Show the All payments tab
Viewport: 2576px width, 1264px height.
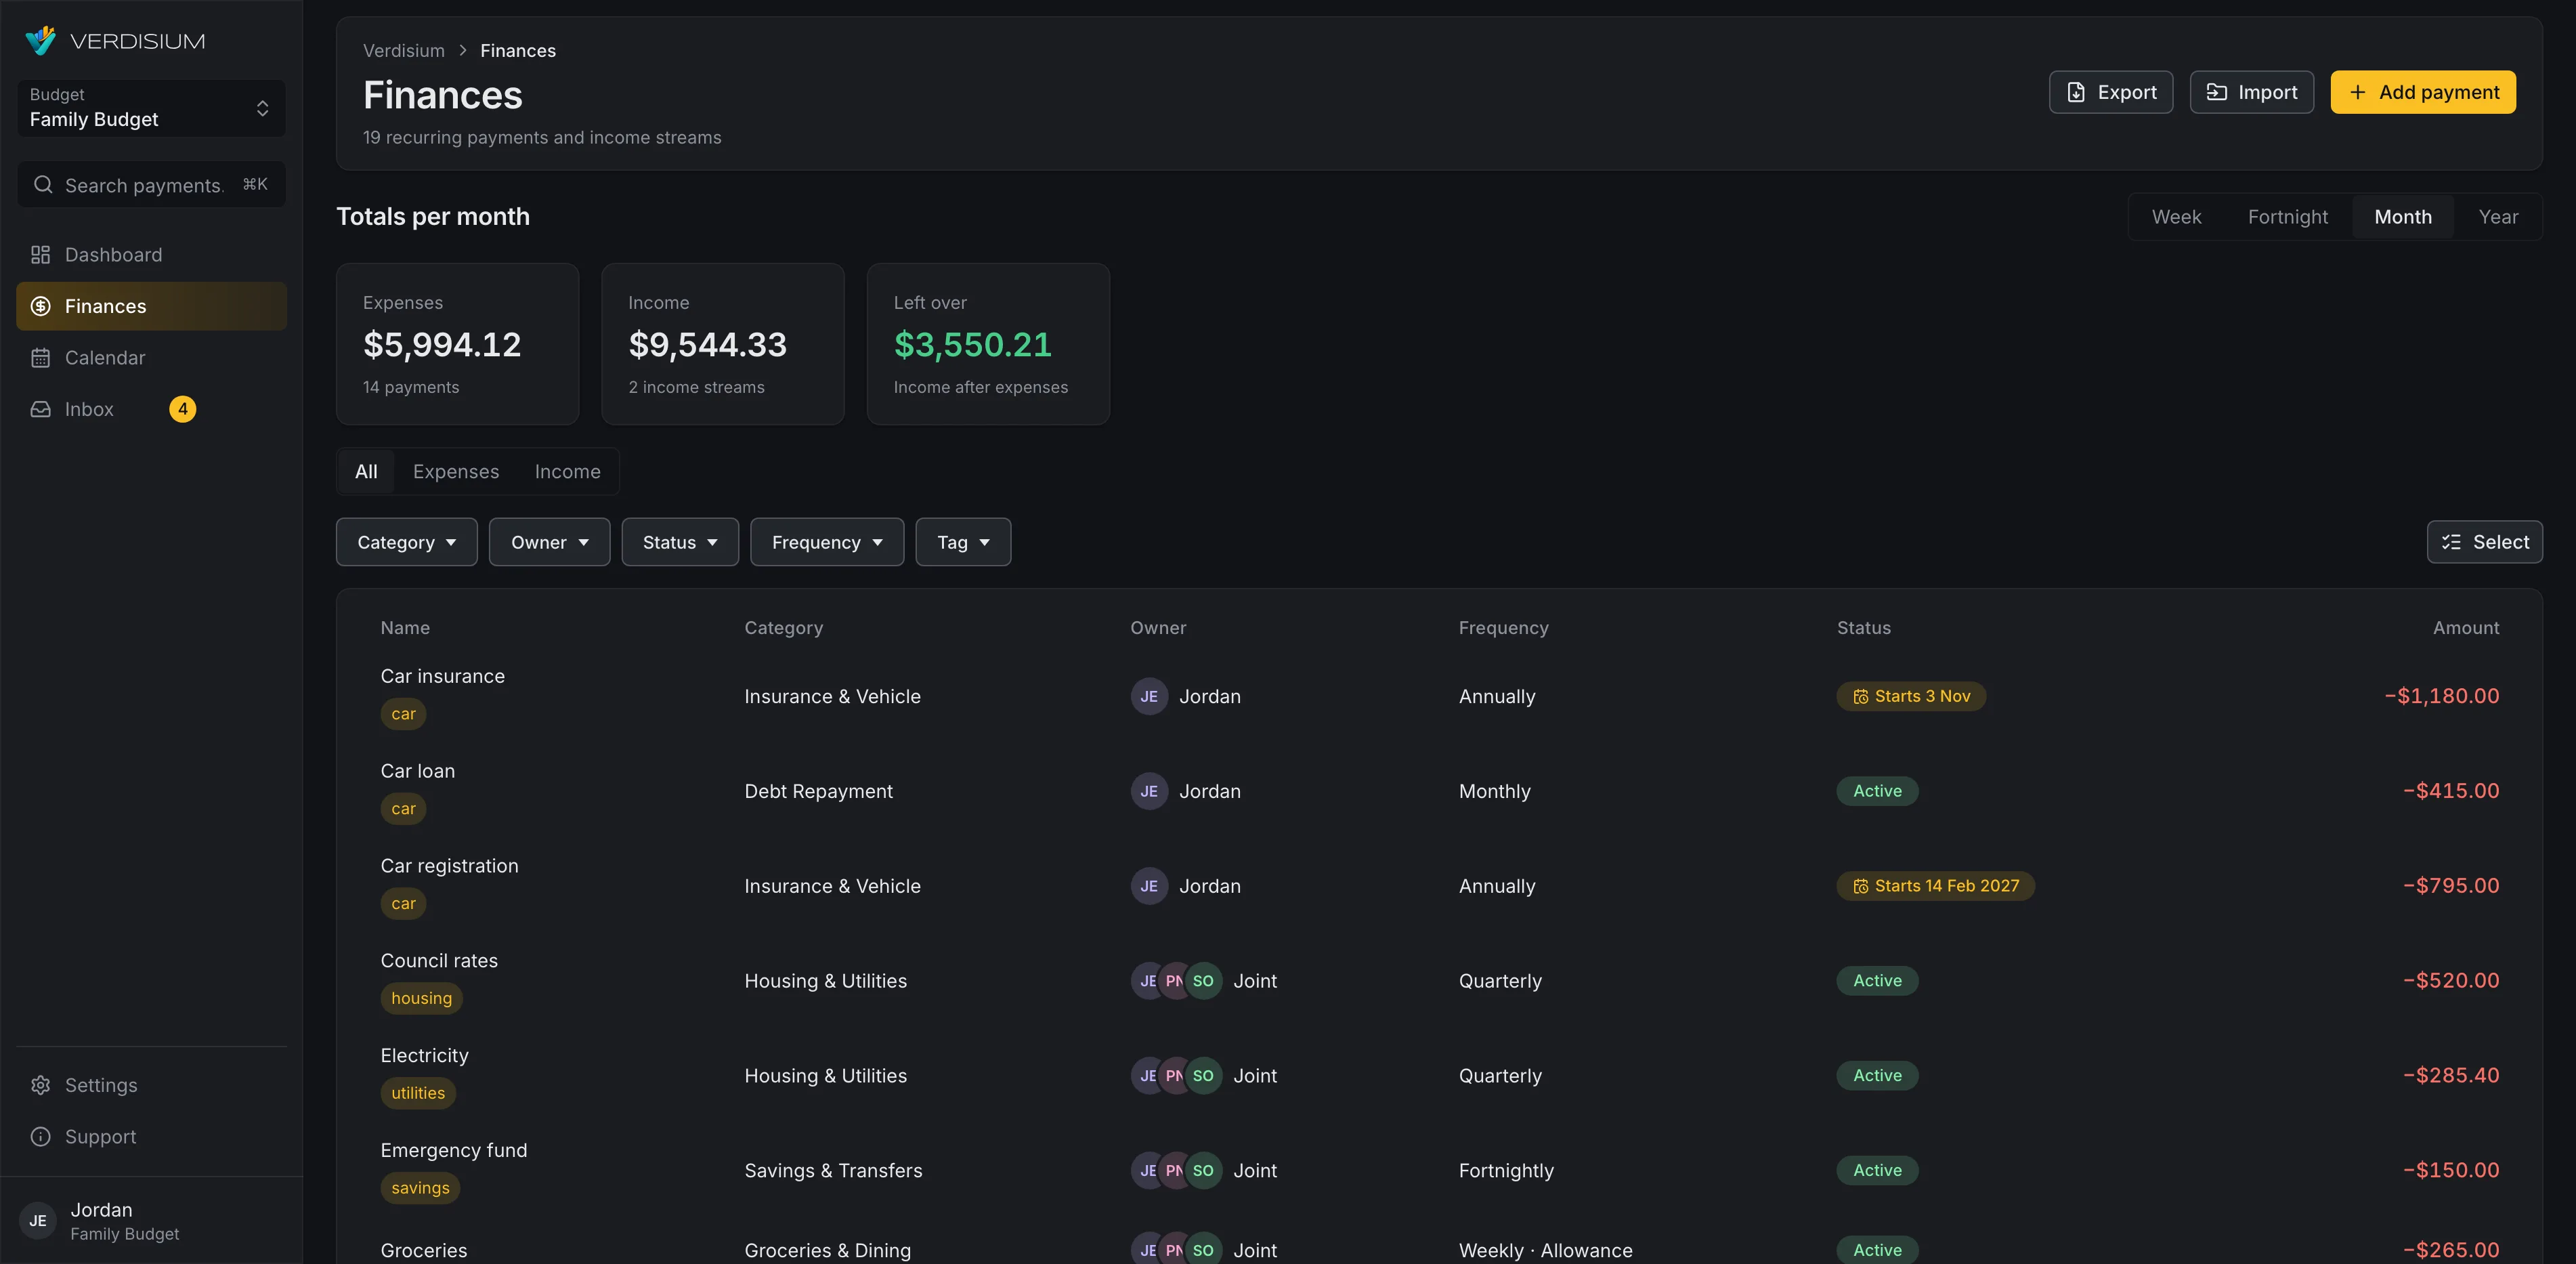click(x=366, y=472)
